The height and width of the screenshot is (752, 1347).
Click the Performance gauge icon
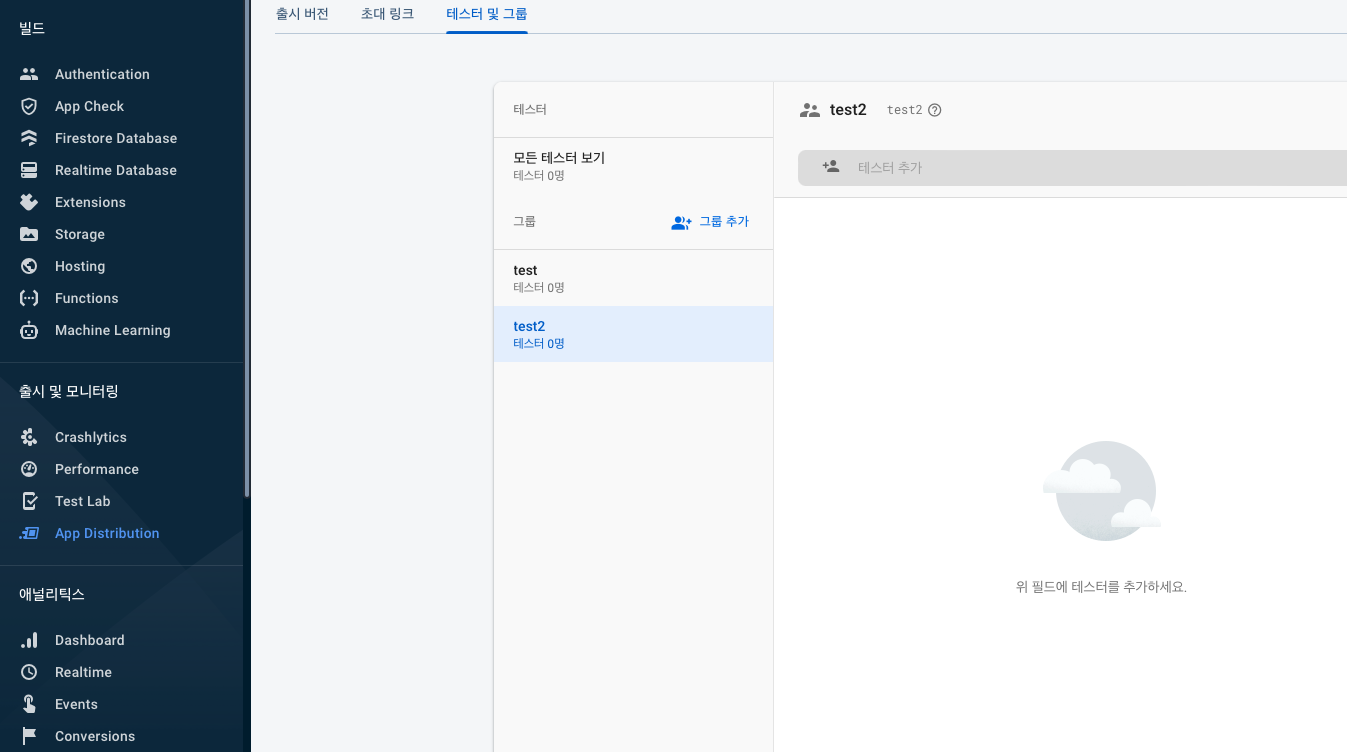pyautogui.click(x=29, y=469)
